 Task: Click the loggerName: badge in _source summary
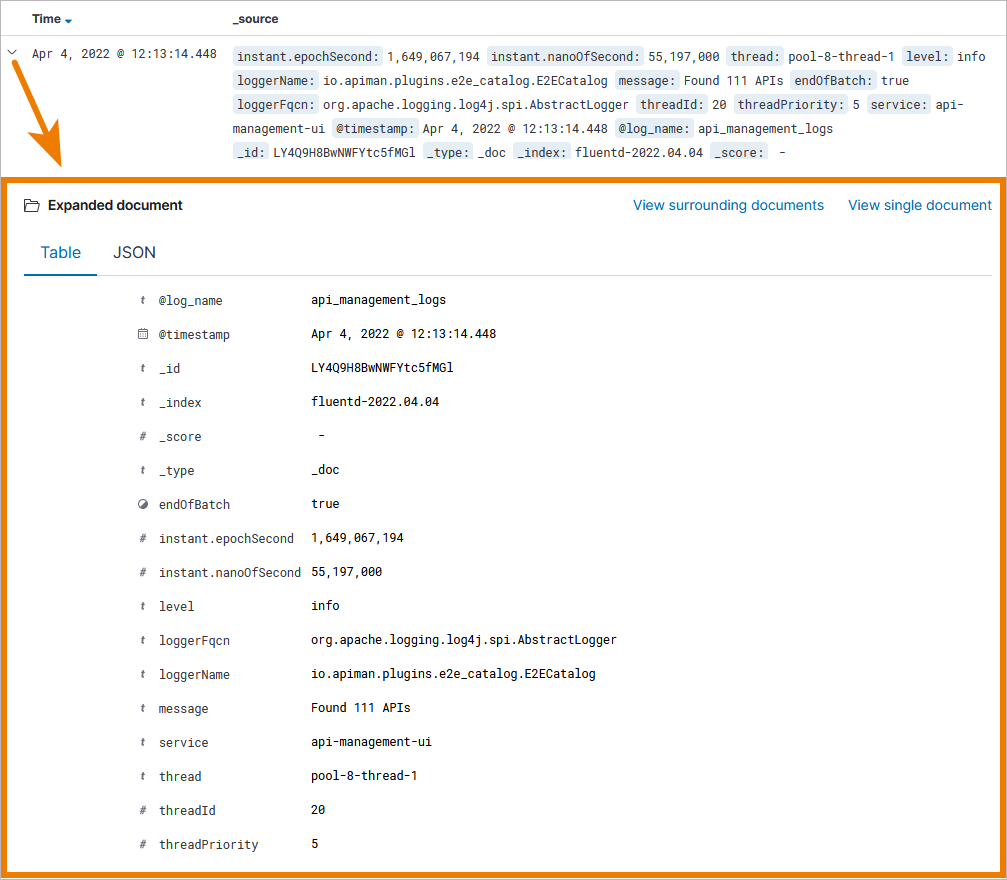276,81
